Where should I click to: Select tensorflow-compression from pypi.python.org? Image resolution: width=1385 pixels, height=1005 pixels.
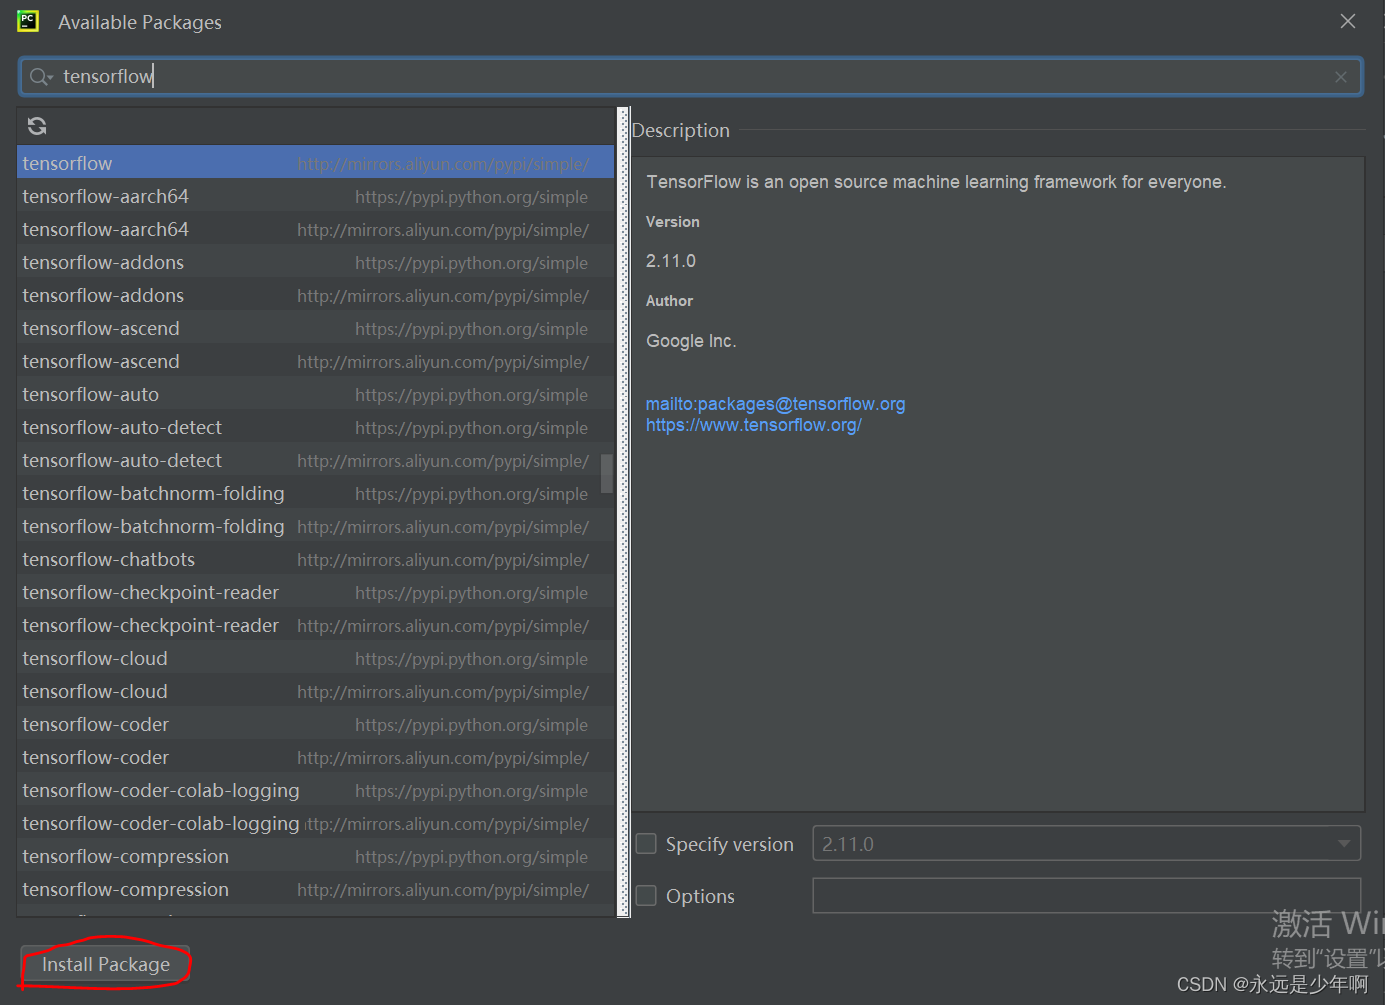click(x=316, y=856)
